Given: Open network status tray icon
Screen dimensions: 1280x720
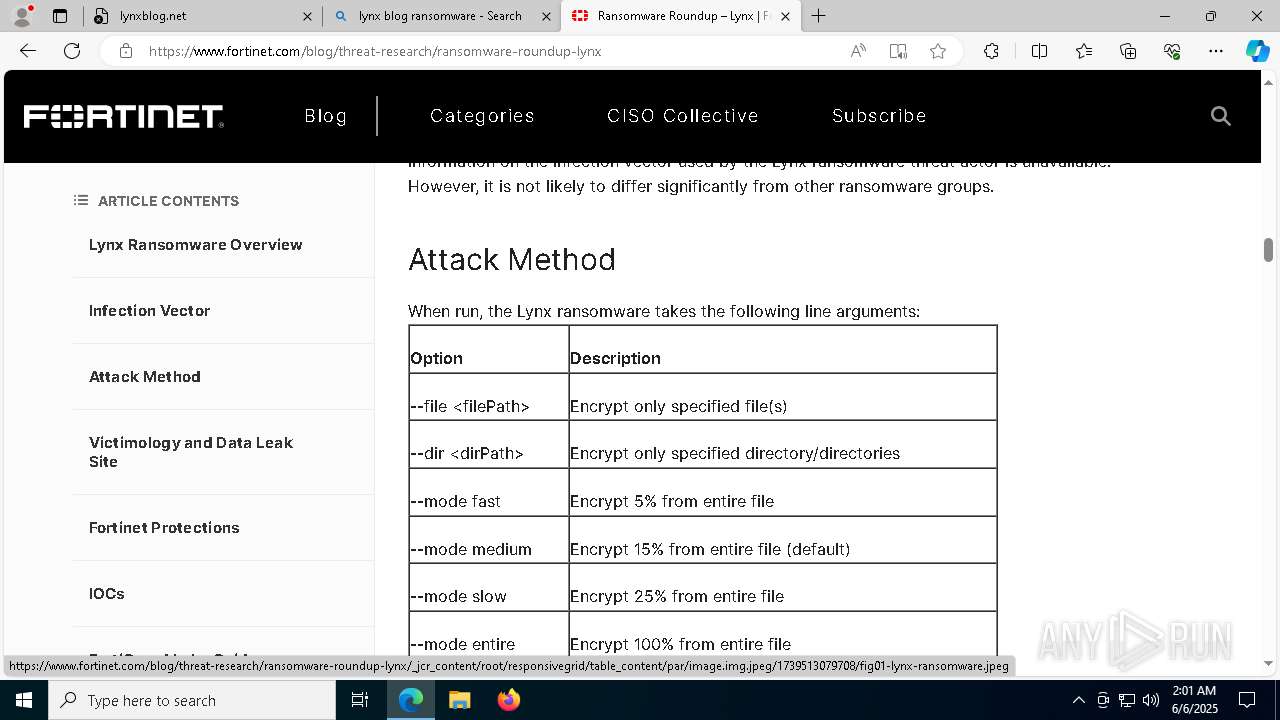Looking at the screenshot, I should [x=1127, y=700].
